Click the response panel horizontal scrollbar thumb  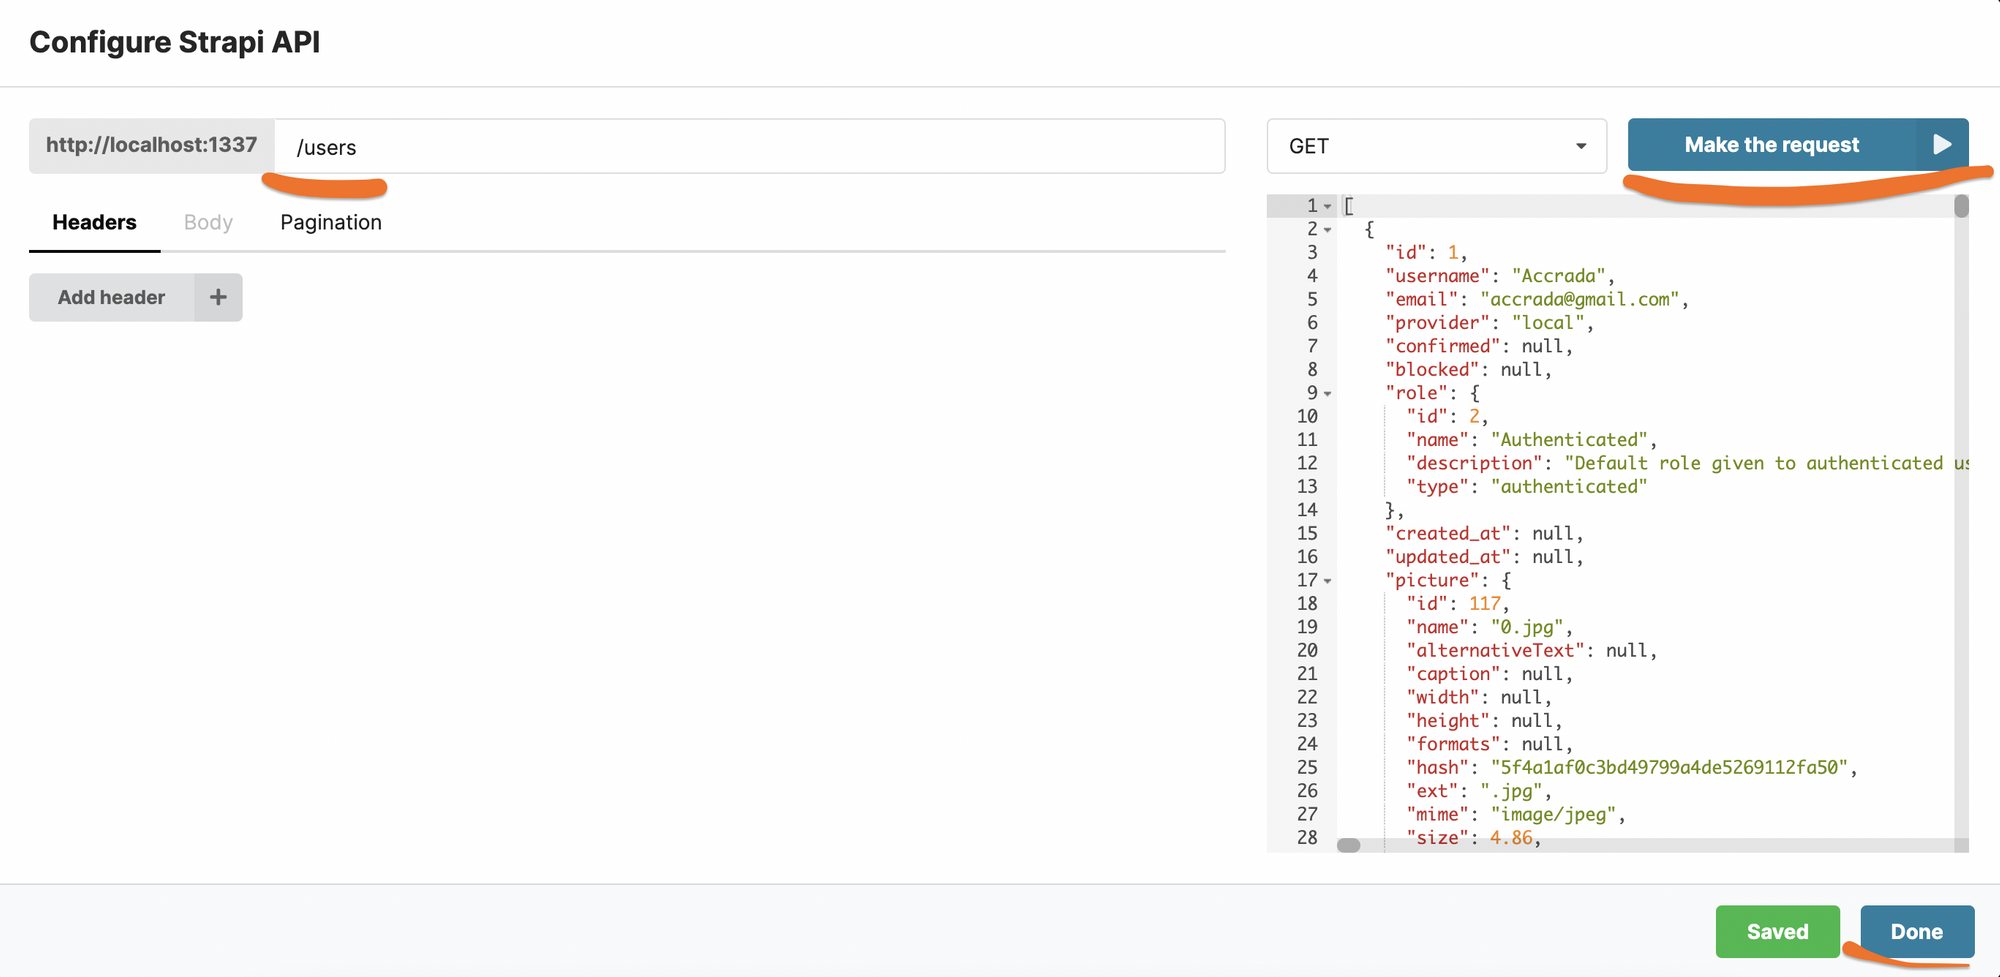pyautogui.click(x=1349, y=845)
